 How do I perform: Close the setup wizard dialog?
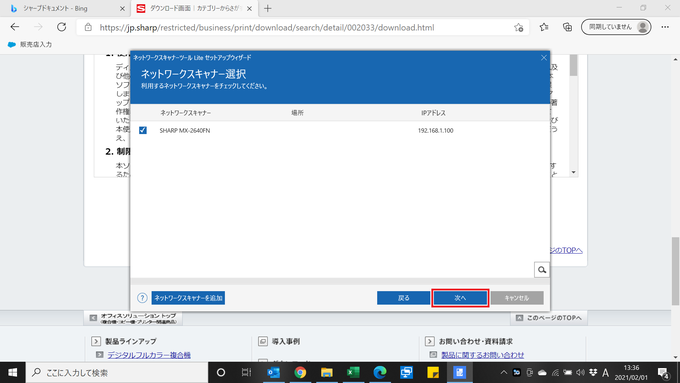[x=544, y=57]
